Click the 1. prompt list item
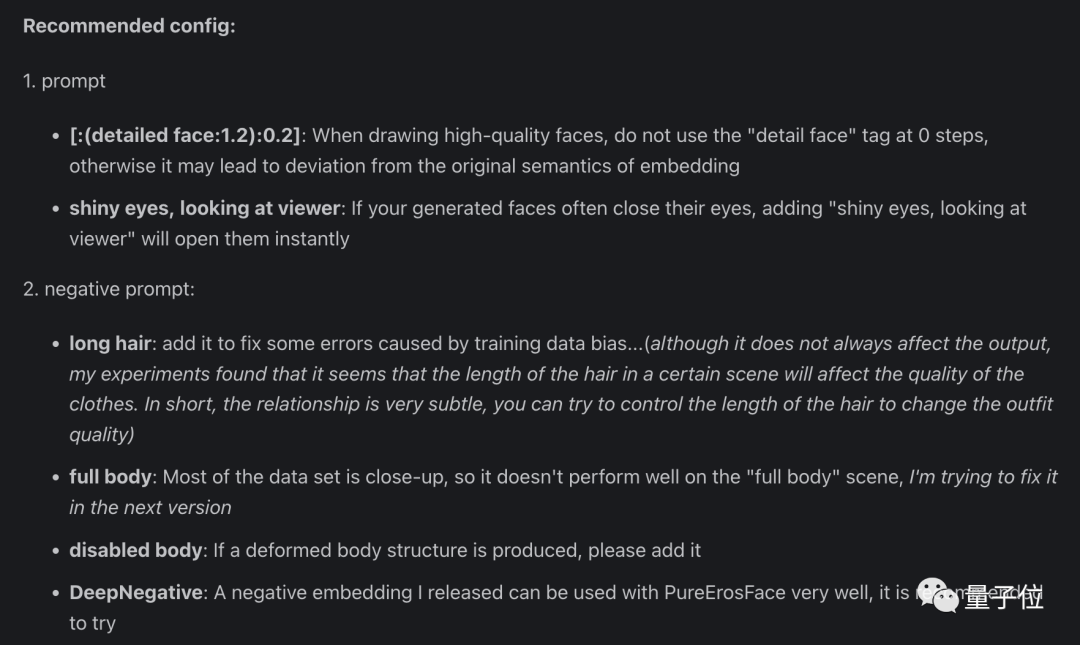This screenshot has height=645, width=1080. [x=64, y=81]
